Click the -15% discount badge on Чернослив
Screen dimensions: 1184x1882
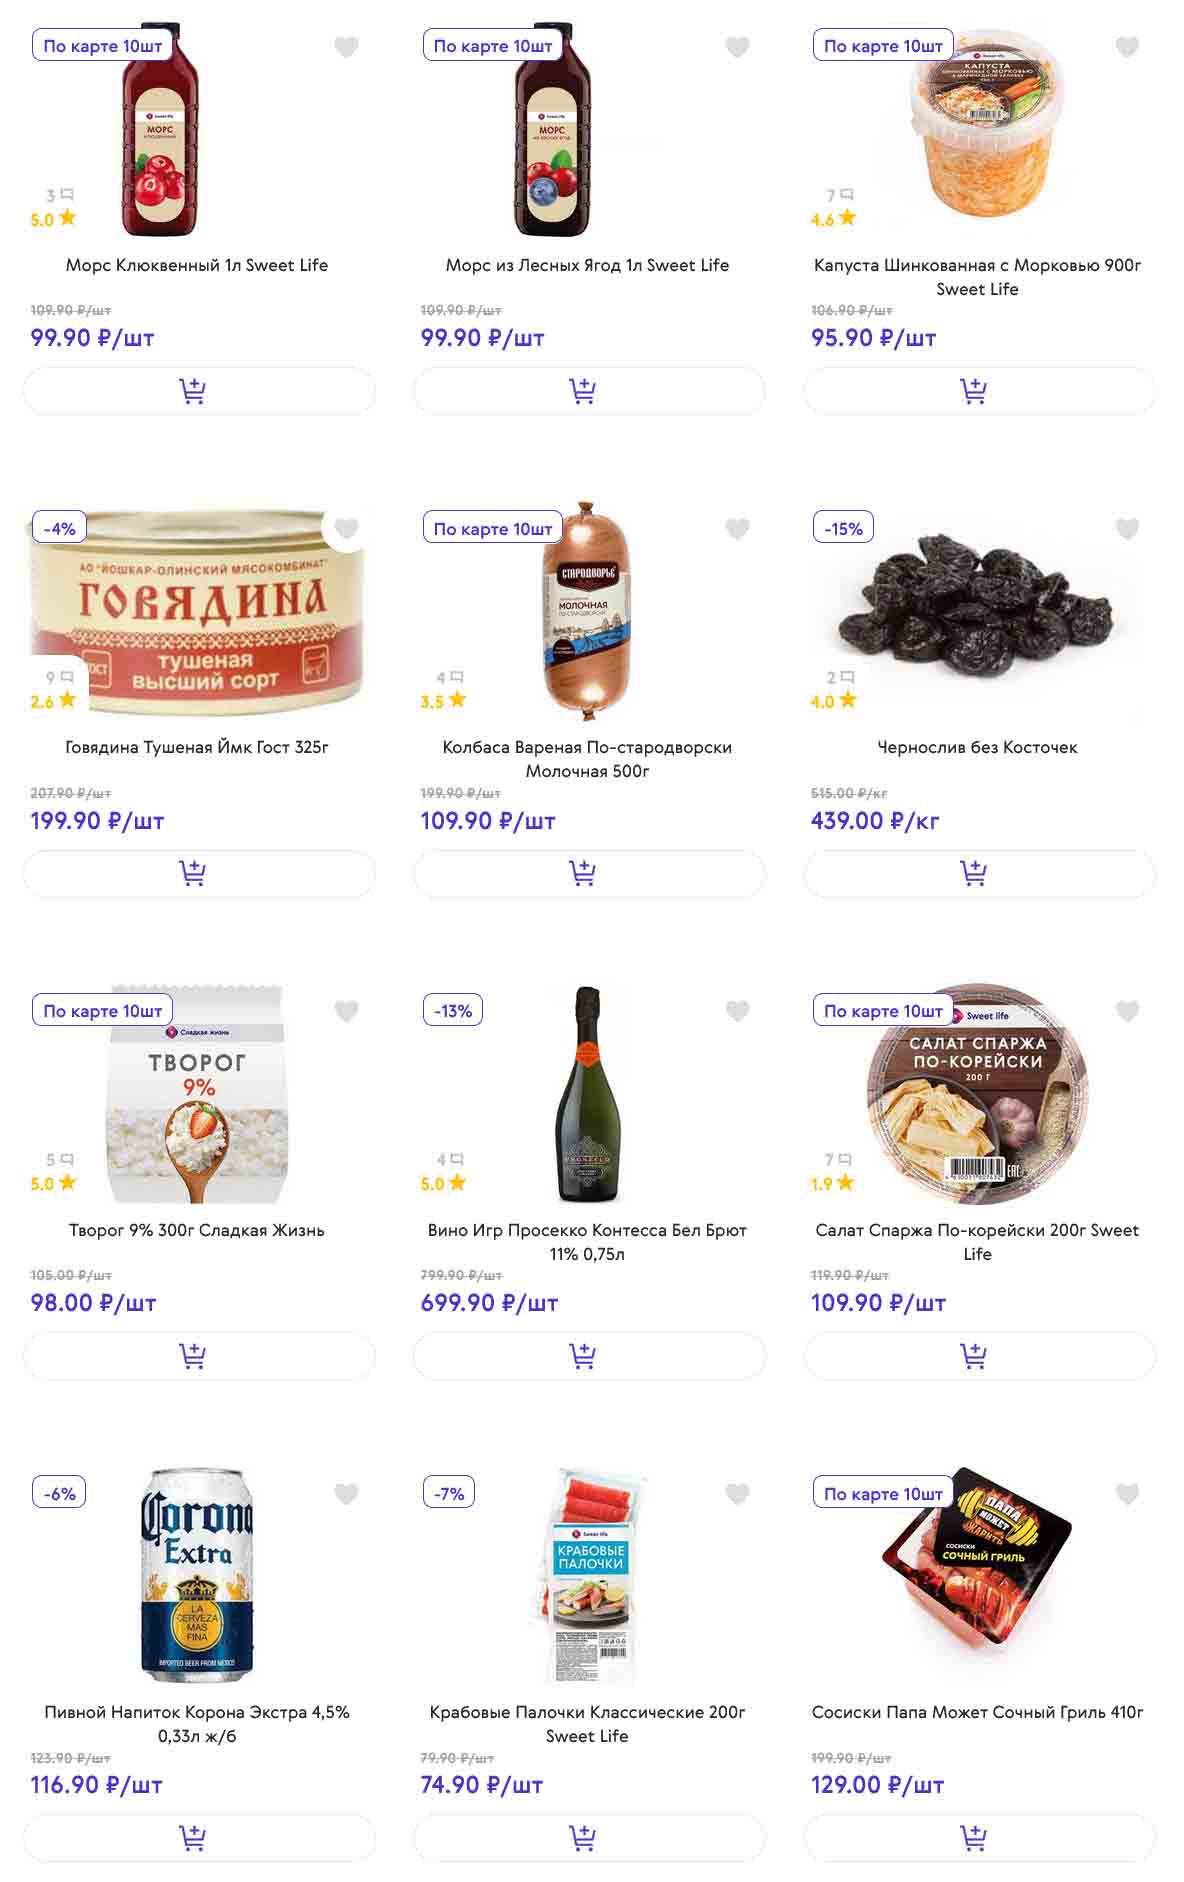coord(843,529)
